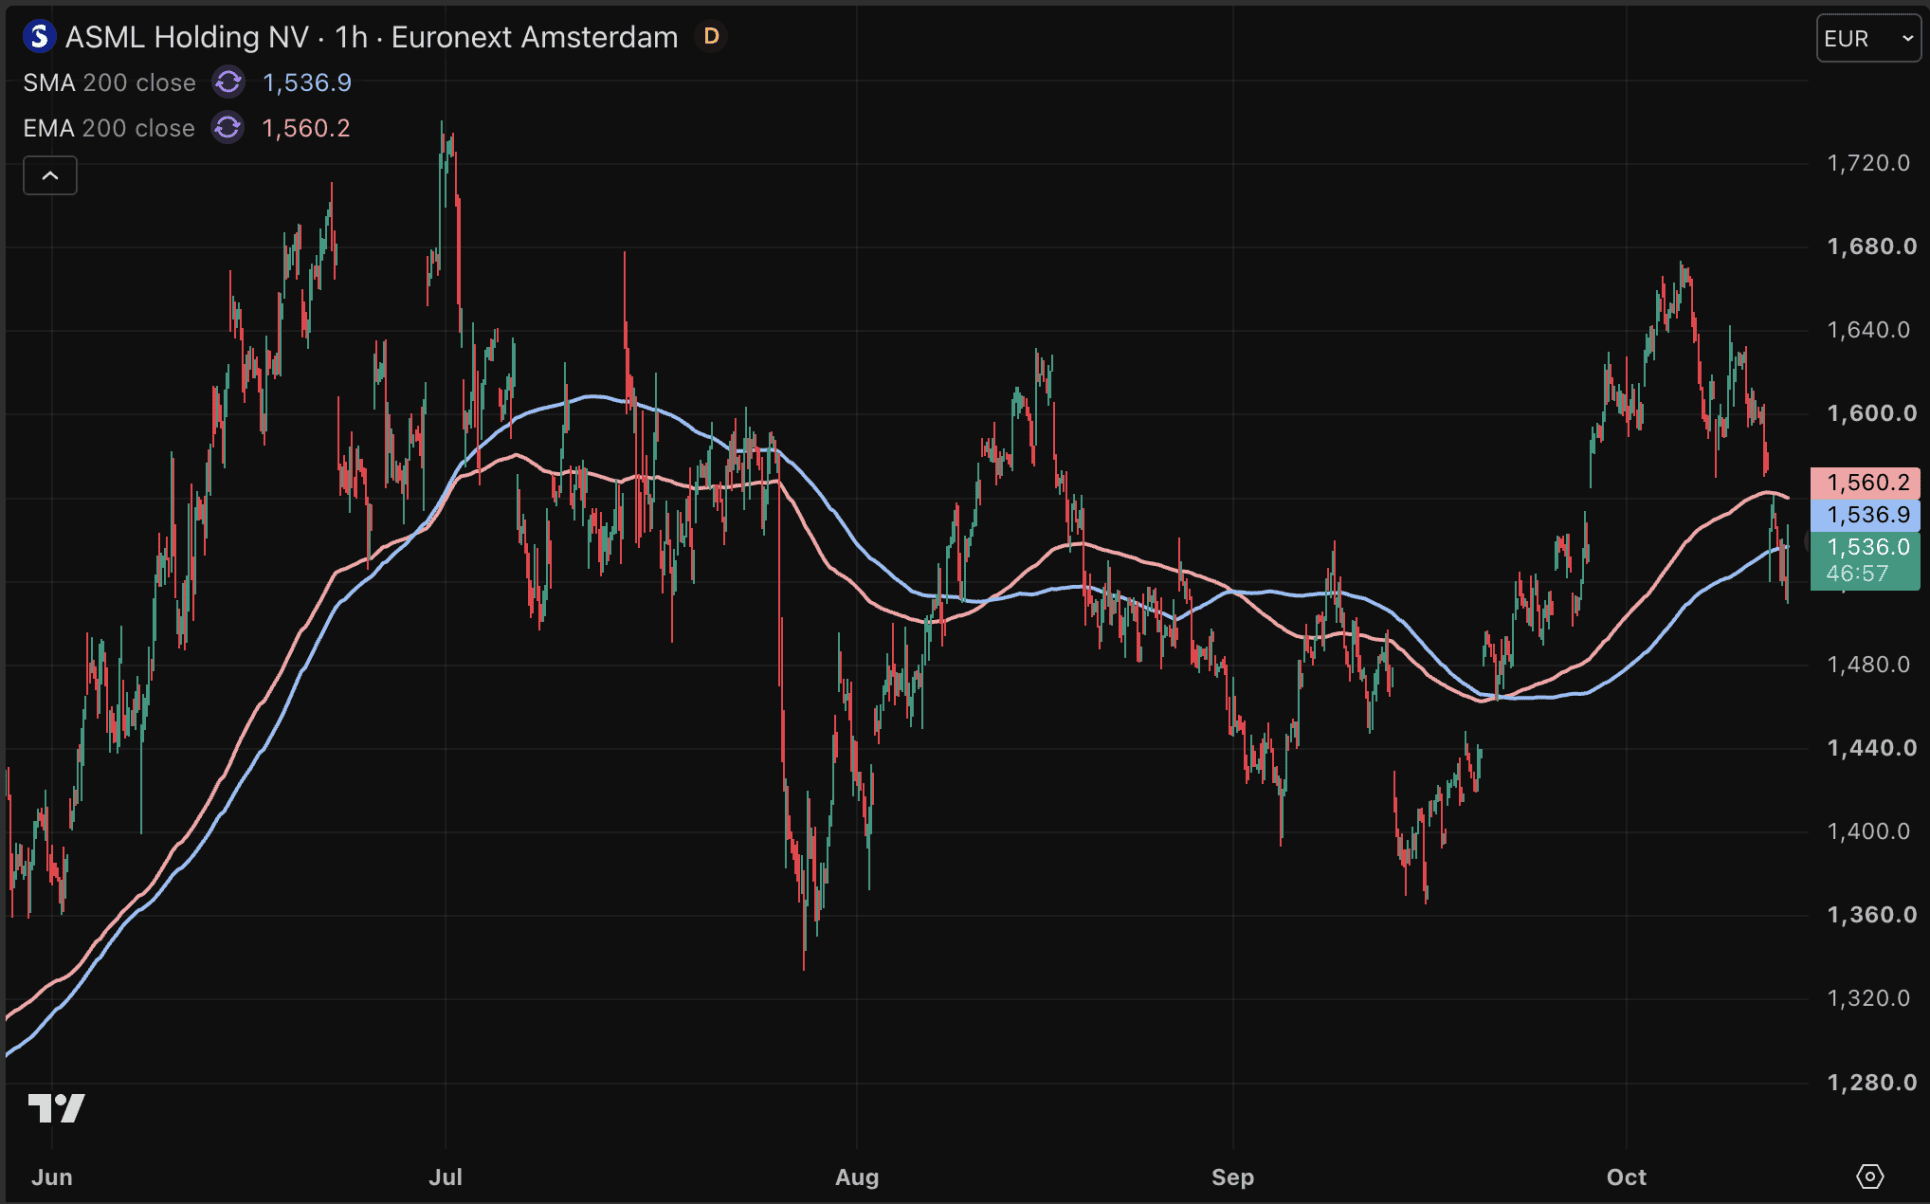Click the EMA 200 refresh icon
1930x1204 pixels.
point(228,128)
